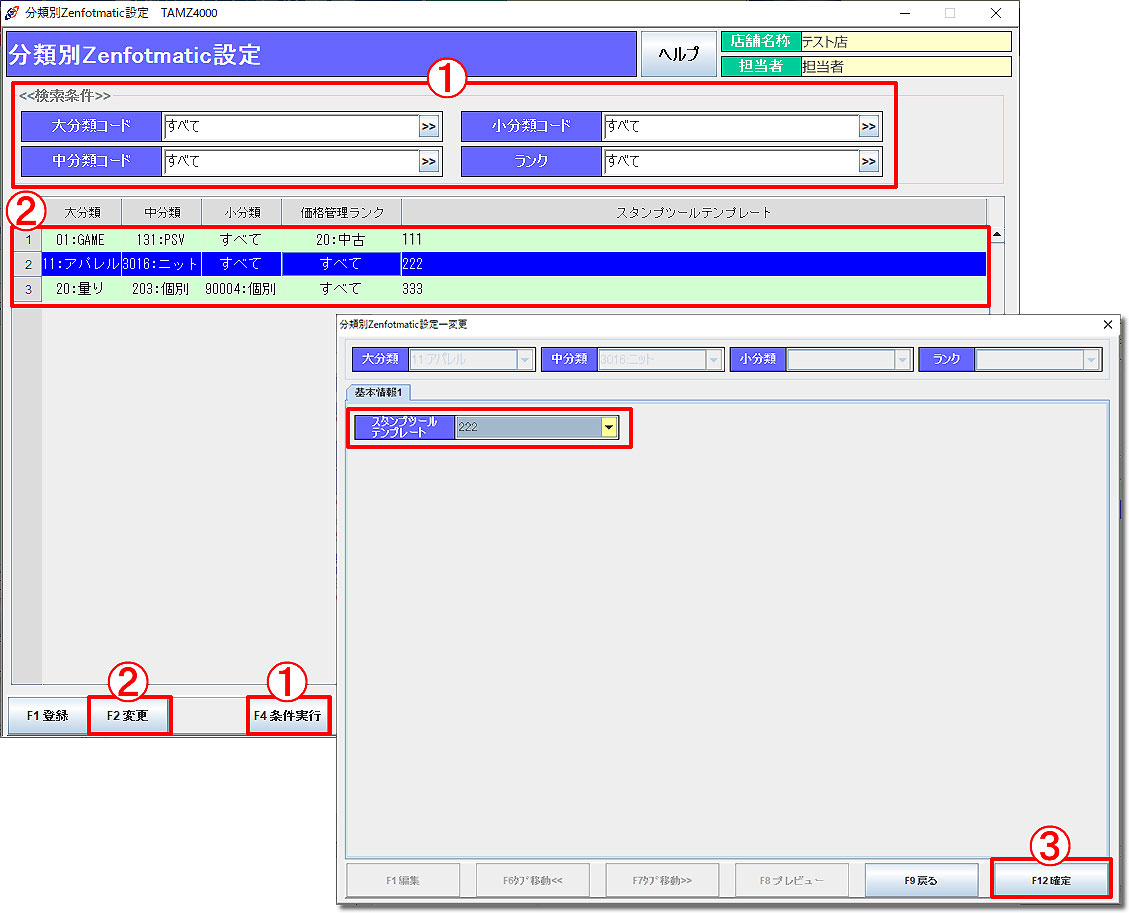The width and height of the screenshot is (1129, 913).
Task: Click F1 編集 button in dialog
Action: [403, 881]
